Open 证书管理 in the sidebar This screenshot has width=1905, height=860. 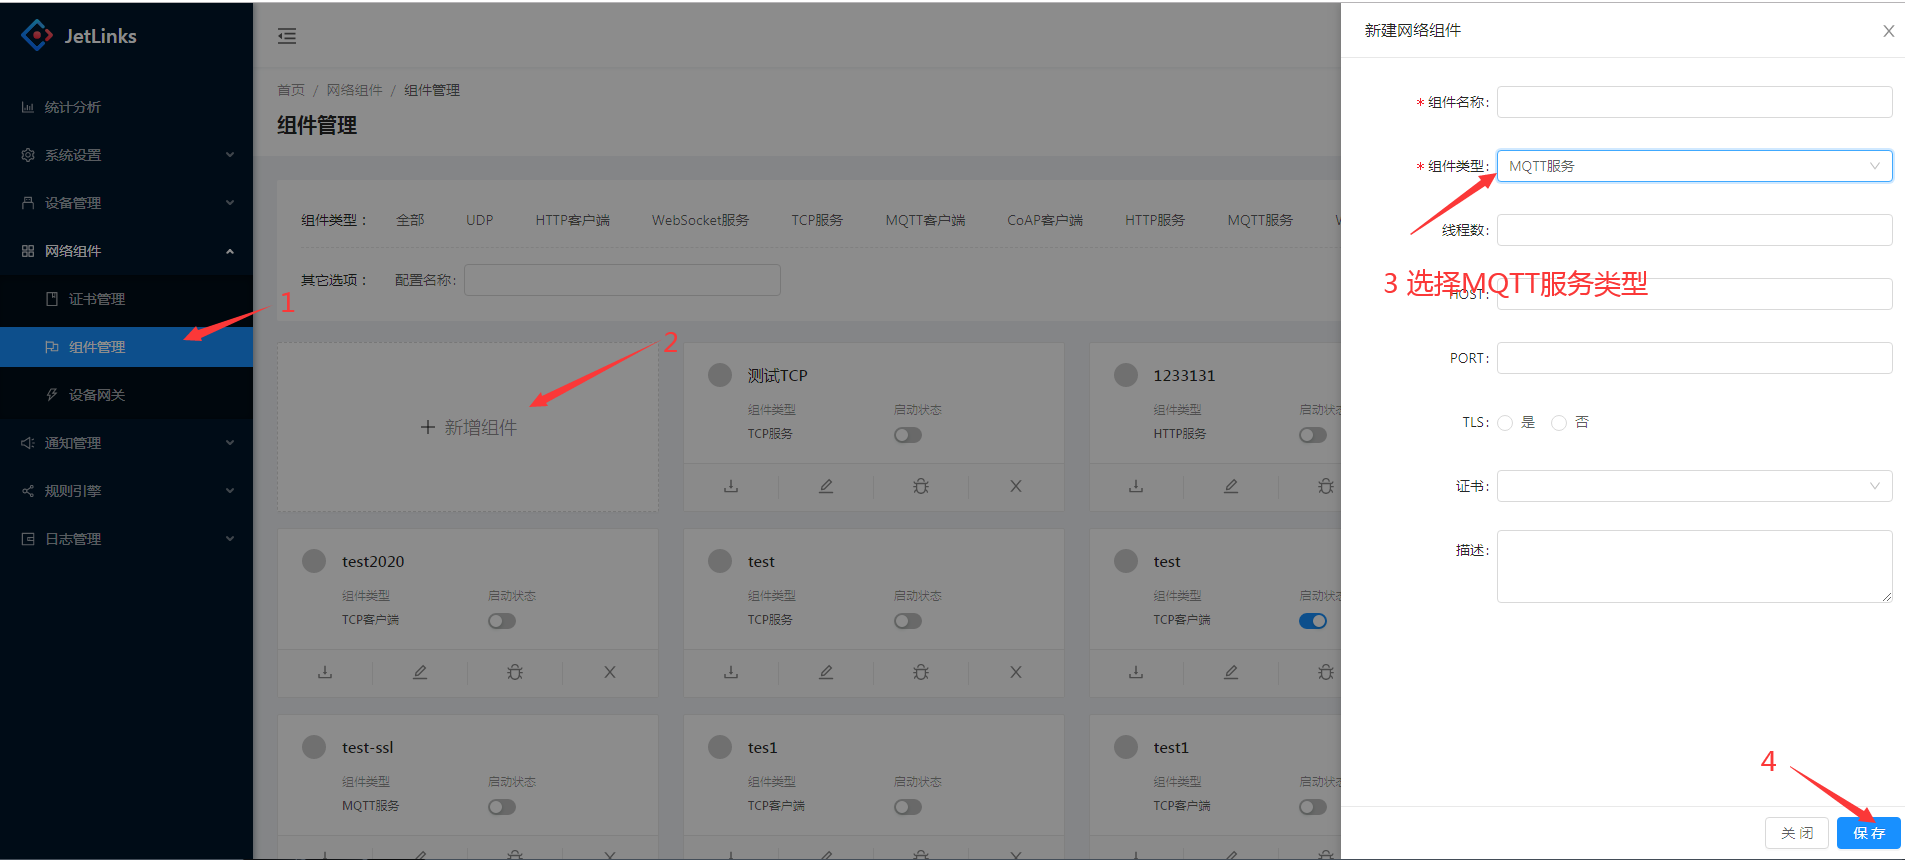pos(97,299)
